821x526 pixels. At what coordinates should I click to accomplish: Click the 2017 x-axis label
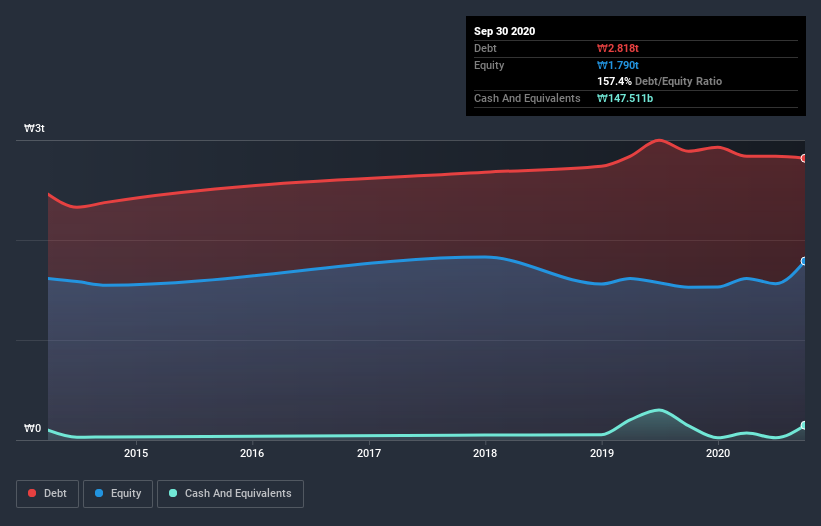click(369, 453)
